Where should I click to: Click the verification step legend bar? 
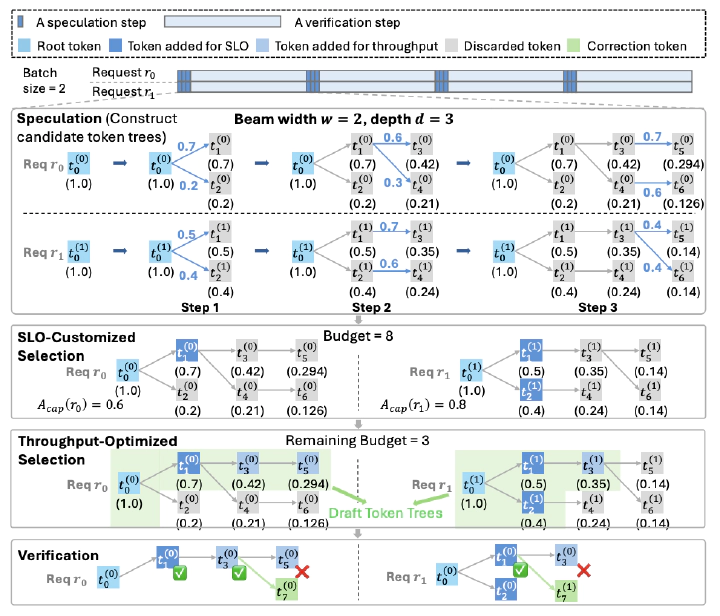click(222, 22)
